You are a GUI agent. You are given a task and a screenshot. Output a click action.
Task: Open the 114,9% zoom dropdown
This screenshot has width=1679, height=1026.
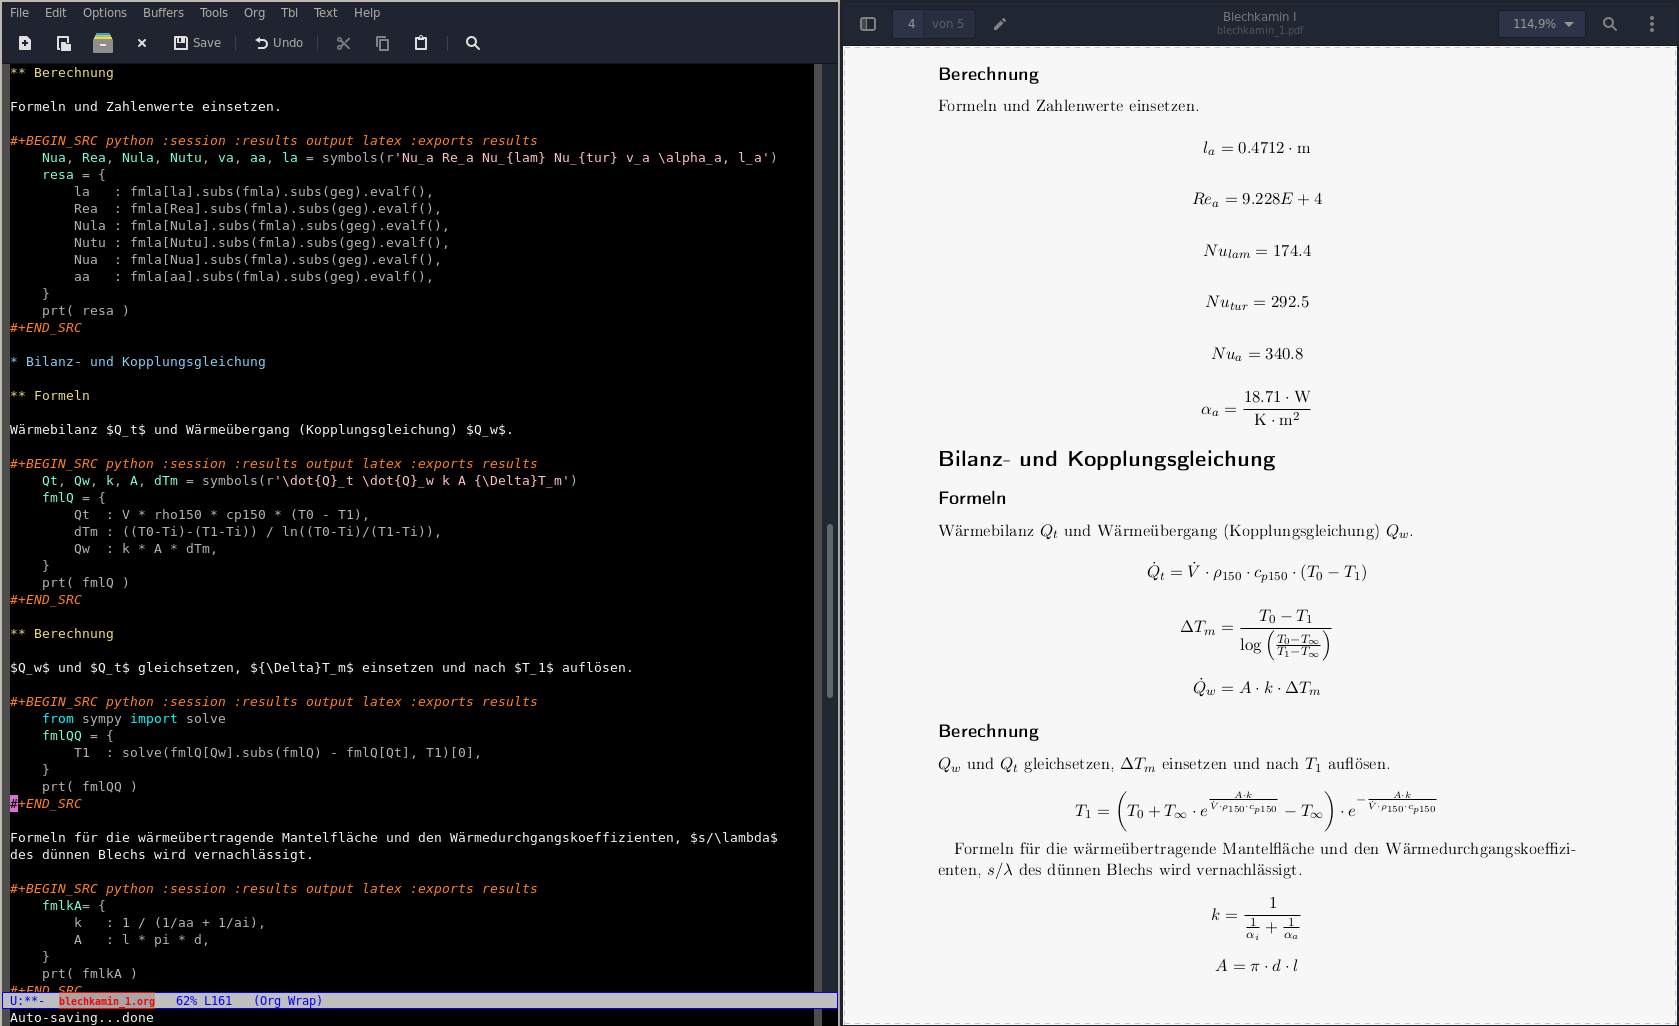pyautogui.click(x=1542, y=24)
